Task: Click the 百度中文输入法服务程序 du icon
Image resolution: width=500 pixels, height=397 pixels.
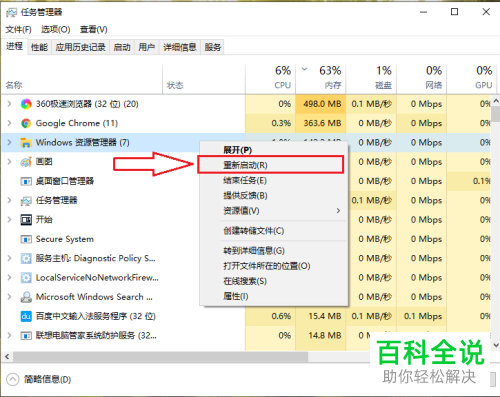Action: tap(26, 316)
